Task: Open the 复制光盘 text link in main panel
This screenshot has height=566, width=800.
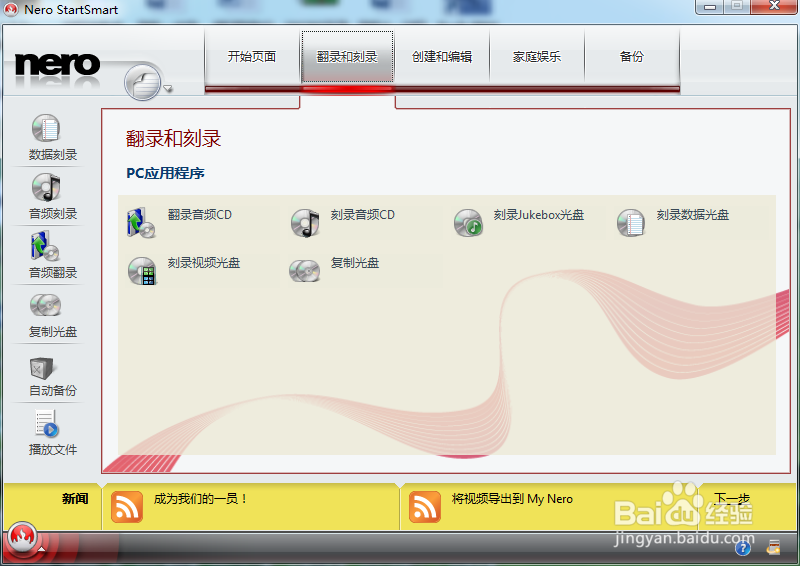Action: click(355, 263)
